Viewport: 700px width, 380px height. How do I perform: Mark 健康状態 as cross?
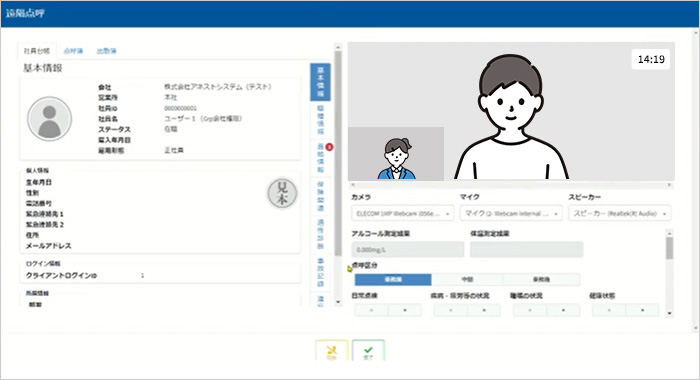coord(642,310)
